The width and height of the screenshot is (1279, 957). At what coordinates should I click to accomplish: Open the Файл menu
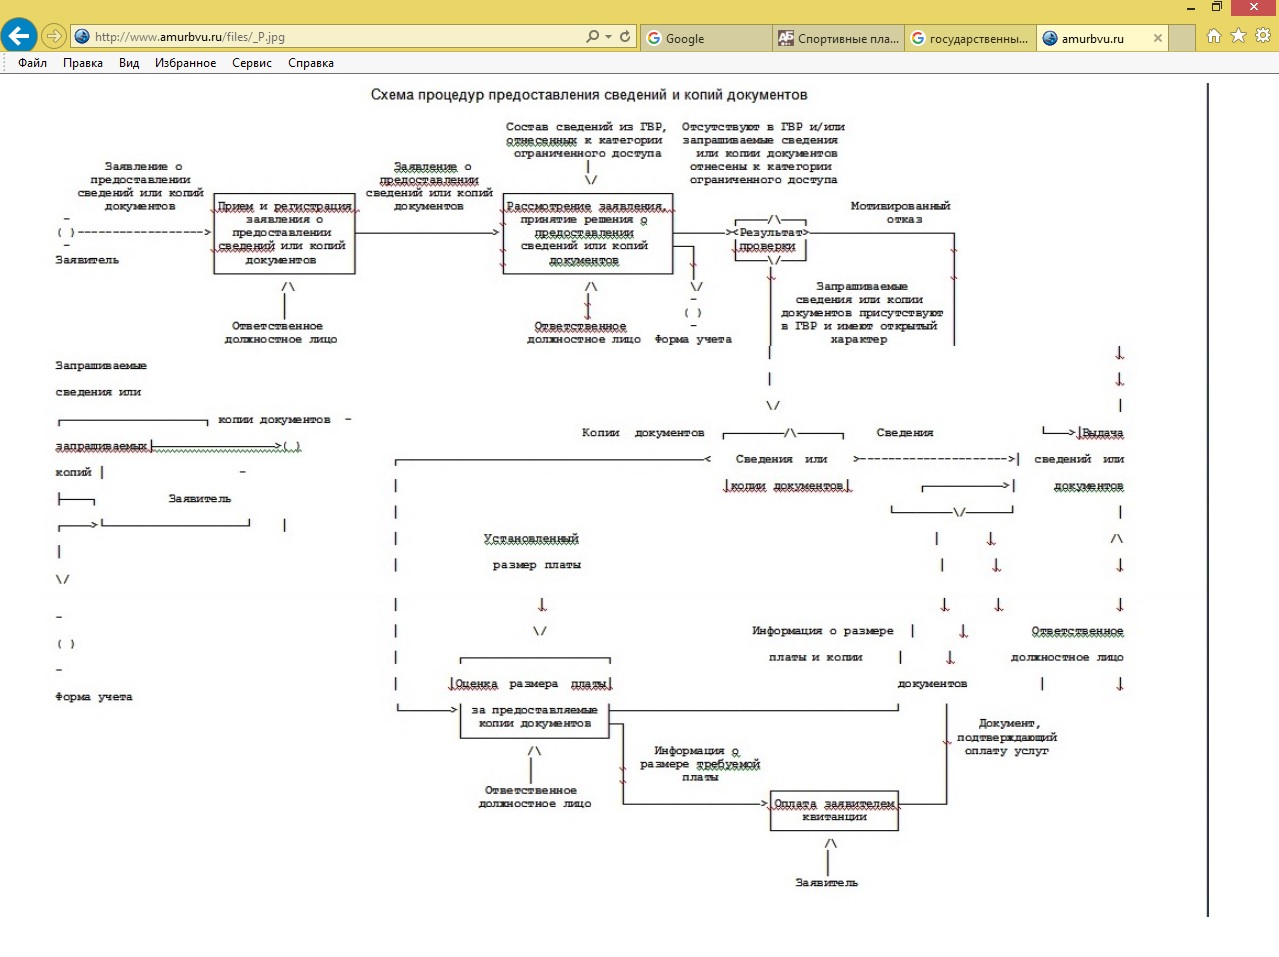click(x=32, y=63)
